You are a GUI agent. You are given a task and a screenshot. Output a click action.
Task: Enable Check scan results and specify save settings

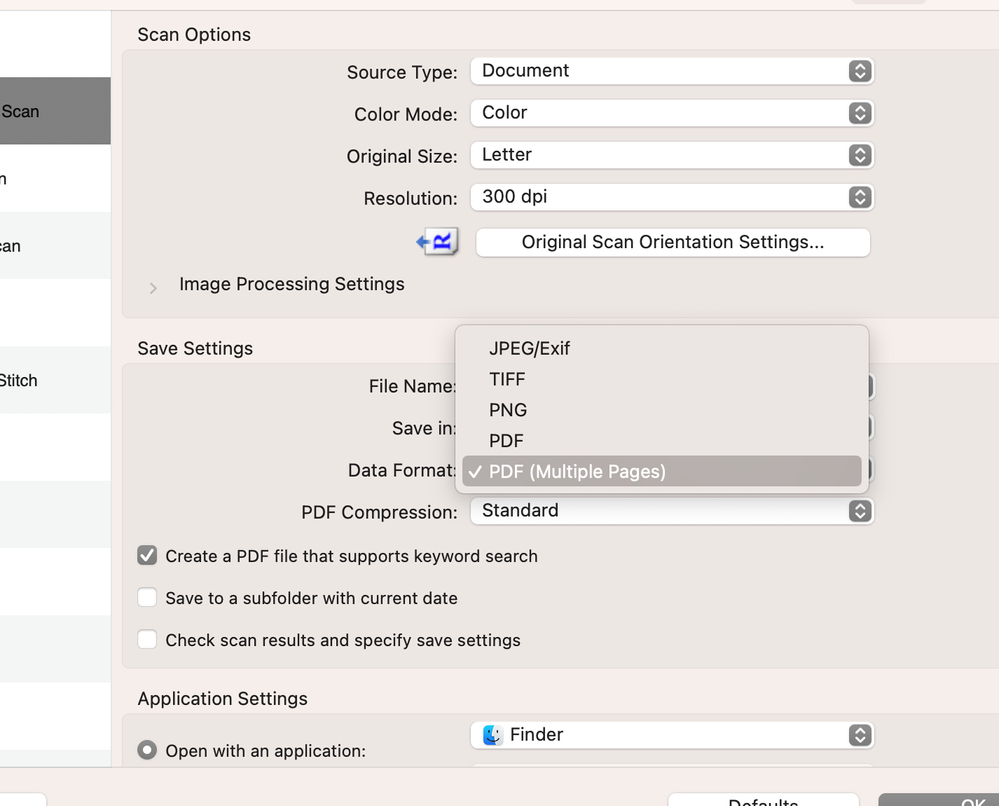tap(148, 640)
